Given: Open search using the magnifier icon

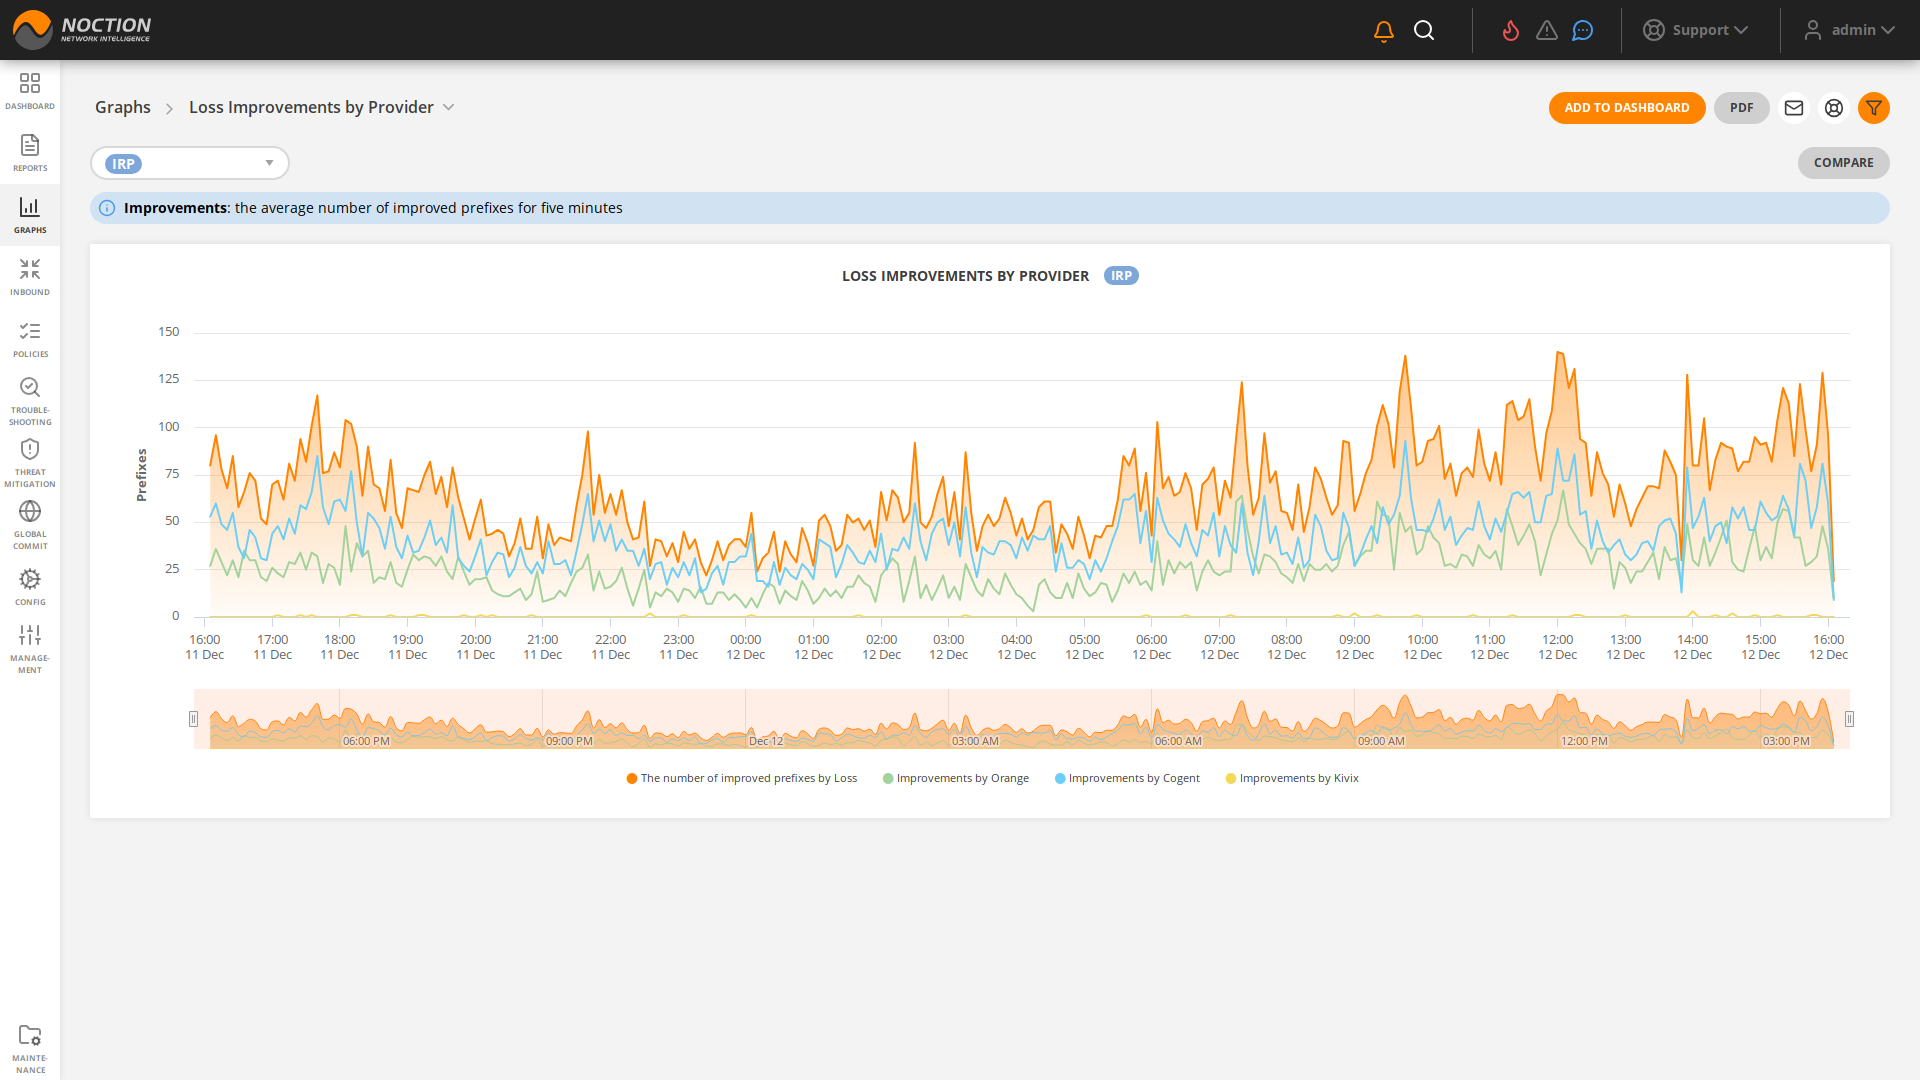Looking at the screenshot, I should coord(1424,30).
